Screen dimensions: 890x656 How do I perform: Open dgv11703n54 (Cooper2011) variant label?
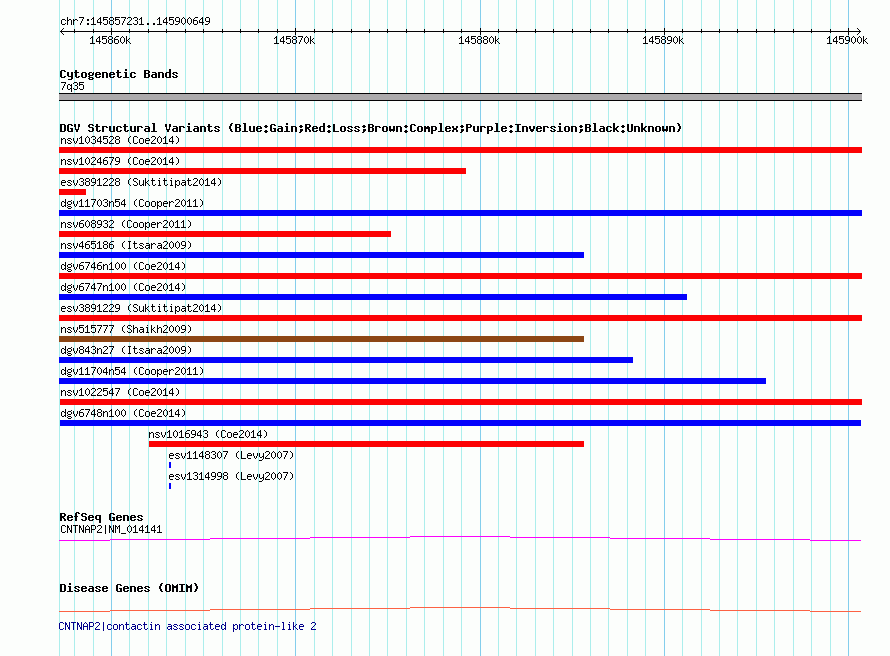[x=132, y=203]
